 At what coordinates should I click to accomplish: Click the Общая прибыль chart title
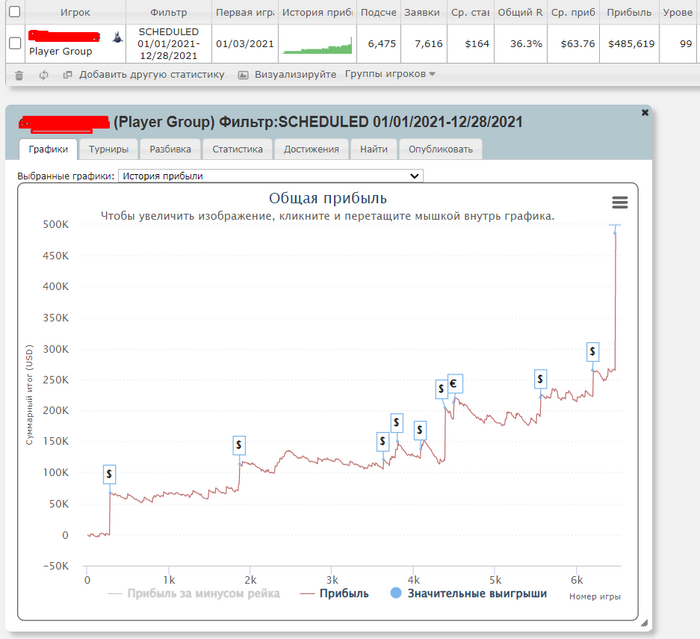click(328, 198)
